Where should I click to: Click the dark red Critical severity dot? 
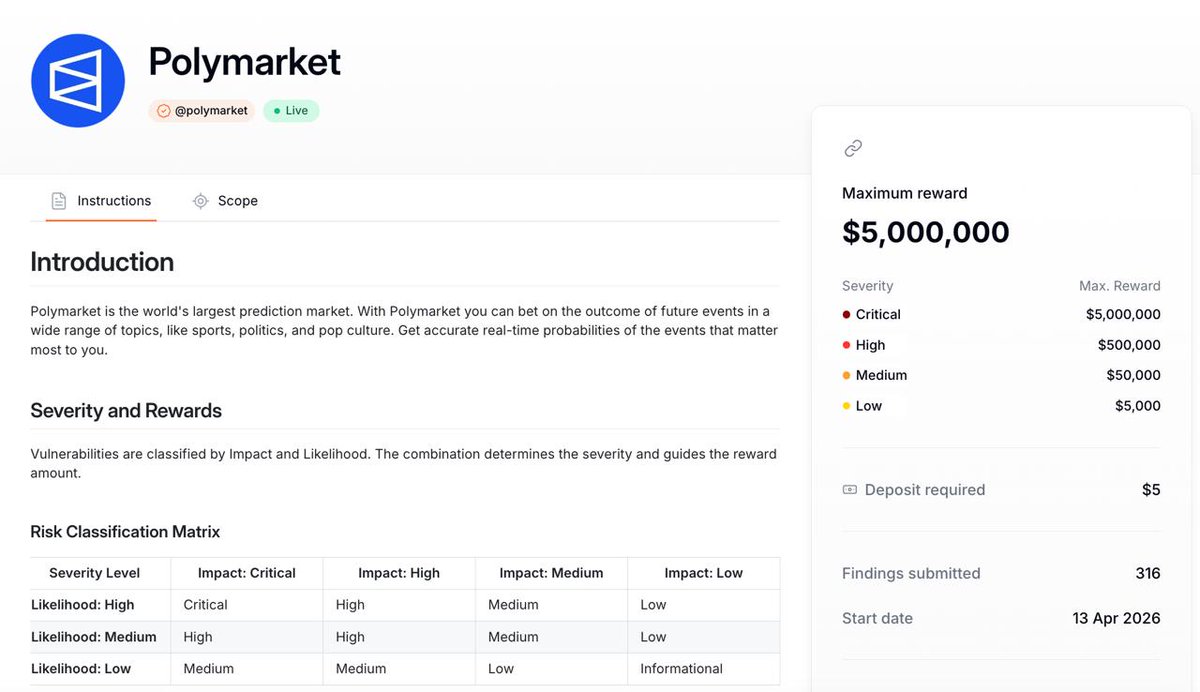pyautogui.click(x=847, y=314)
